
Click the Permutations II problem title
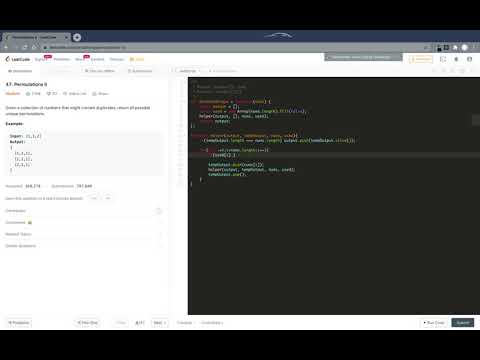26,84
